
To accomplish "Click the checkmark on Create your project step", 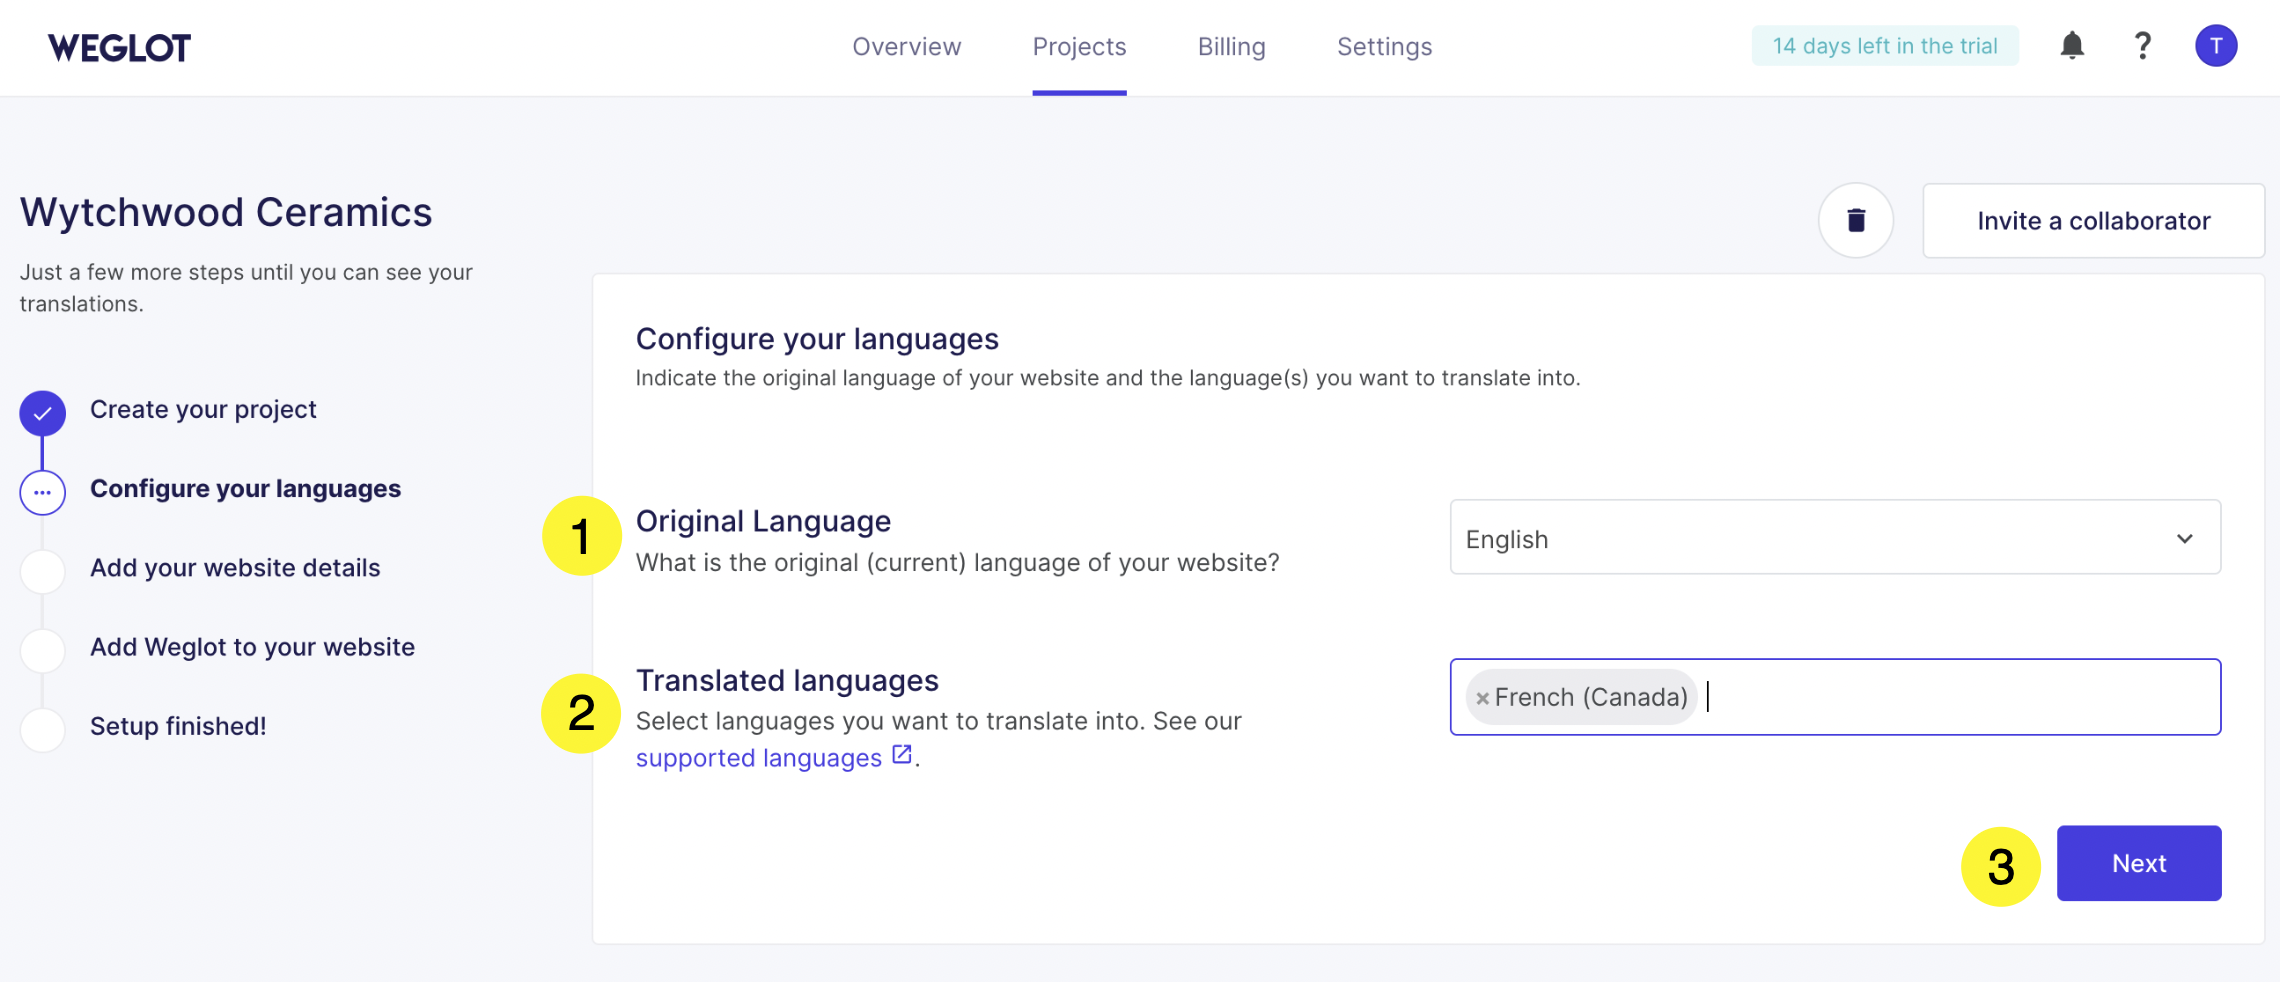I will pyautogui.click(x=42, y=411).
